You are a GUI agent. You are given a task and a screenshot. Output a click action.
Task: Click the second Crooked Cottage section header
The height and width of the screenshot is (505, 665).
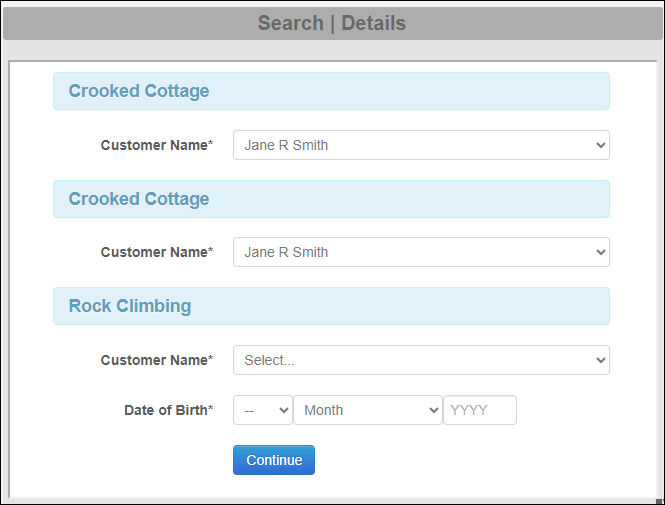point(331,199)
